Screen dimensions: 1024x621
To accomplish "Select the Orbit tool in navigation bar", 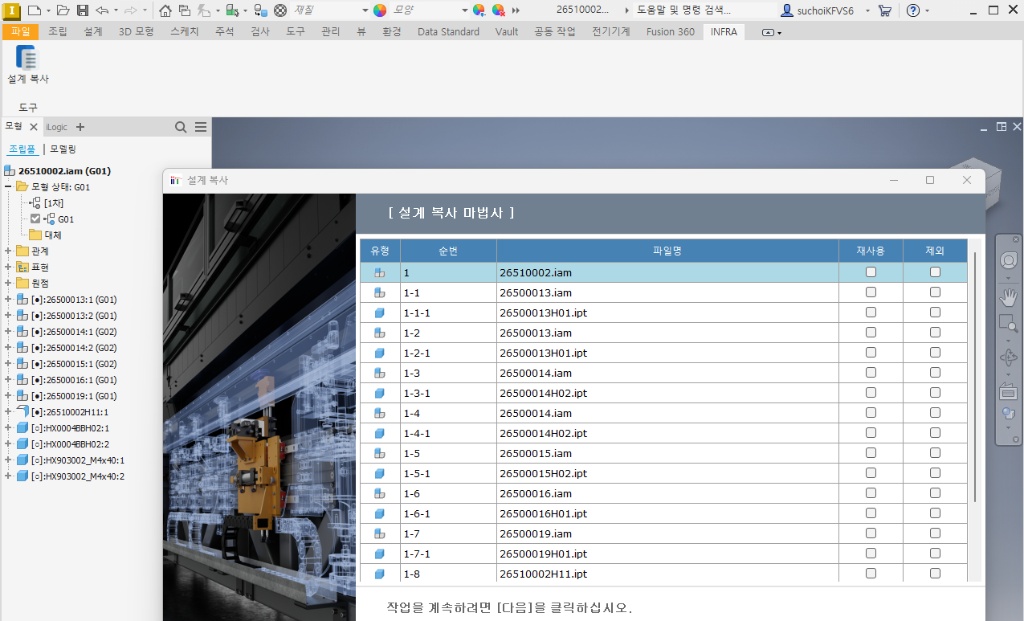I will [1008, 357].
